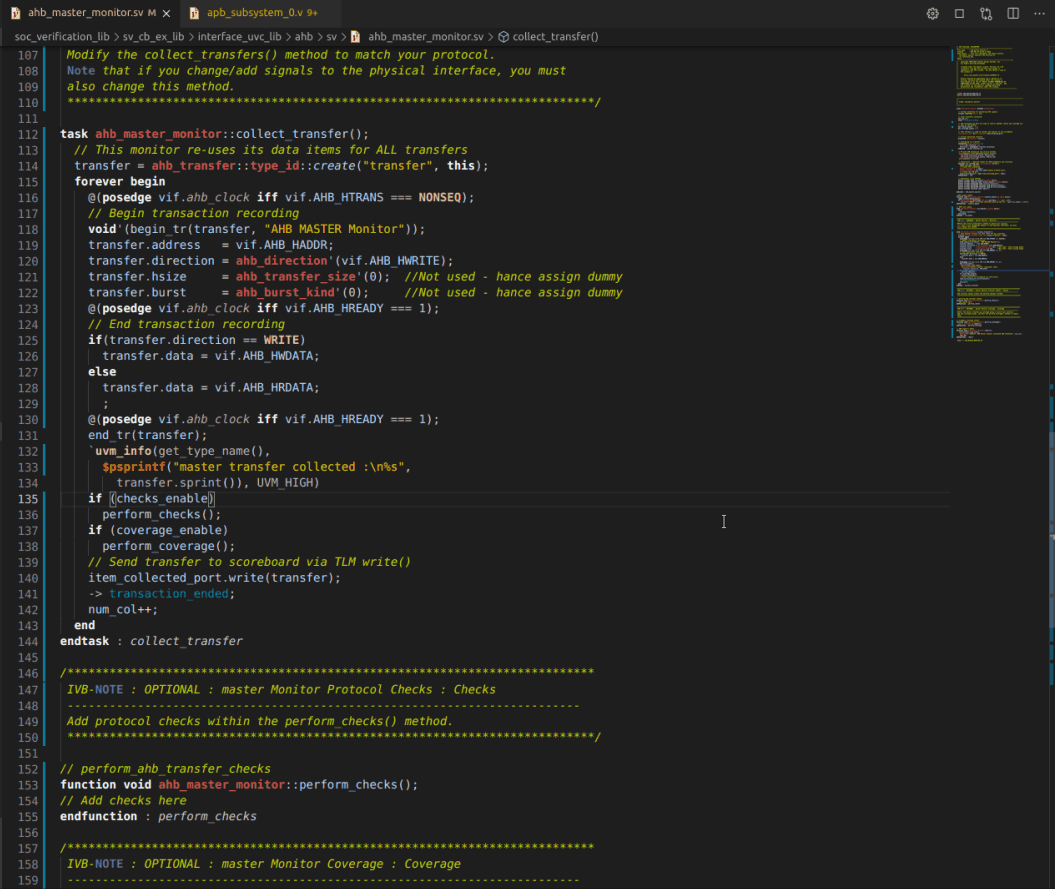The image size is (1055, 889).
Task: Expand the ahb breadcrumb segment
Action: pyautogui.click(x=304, y=35)
